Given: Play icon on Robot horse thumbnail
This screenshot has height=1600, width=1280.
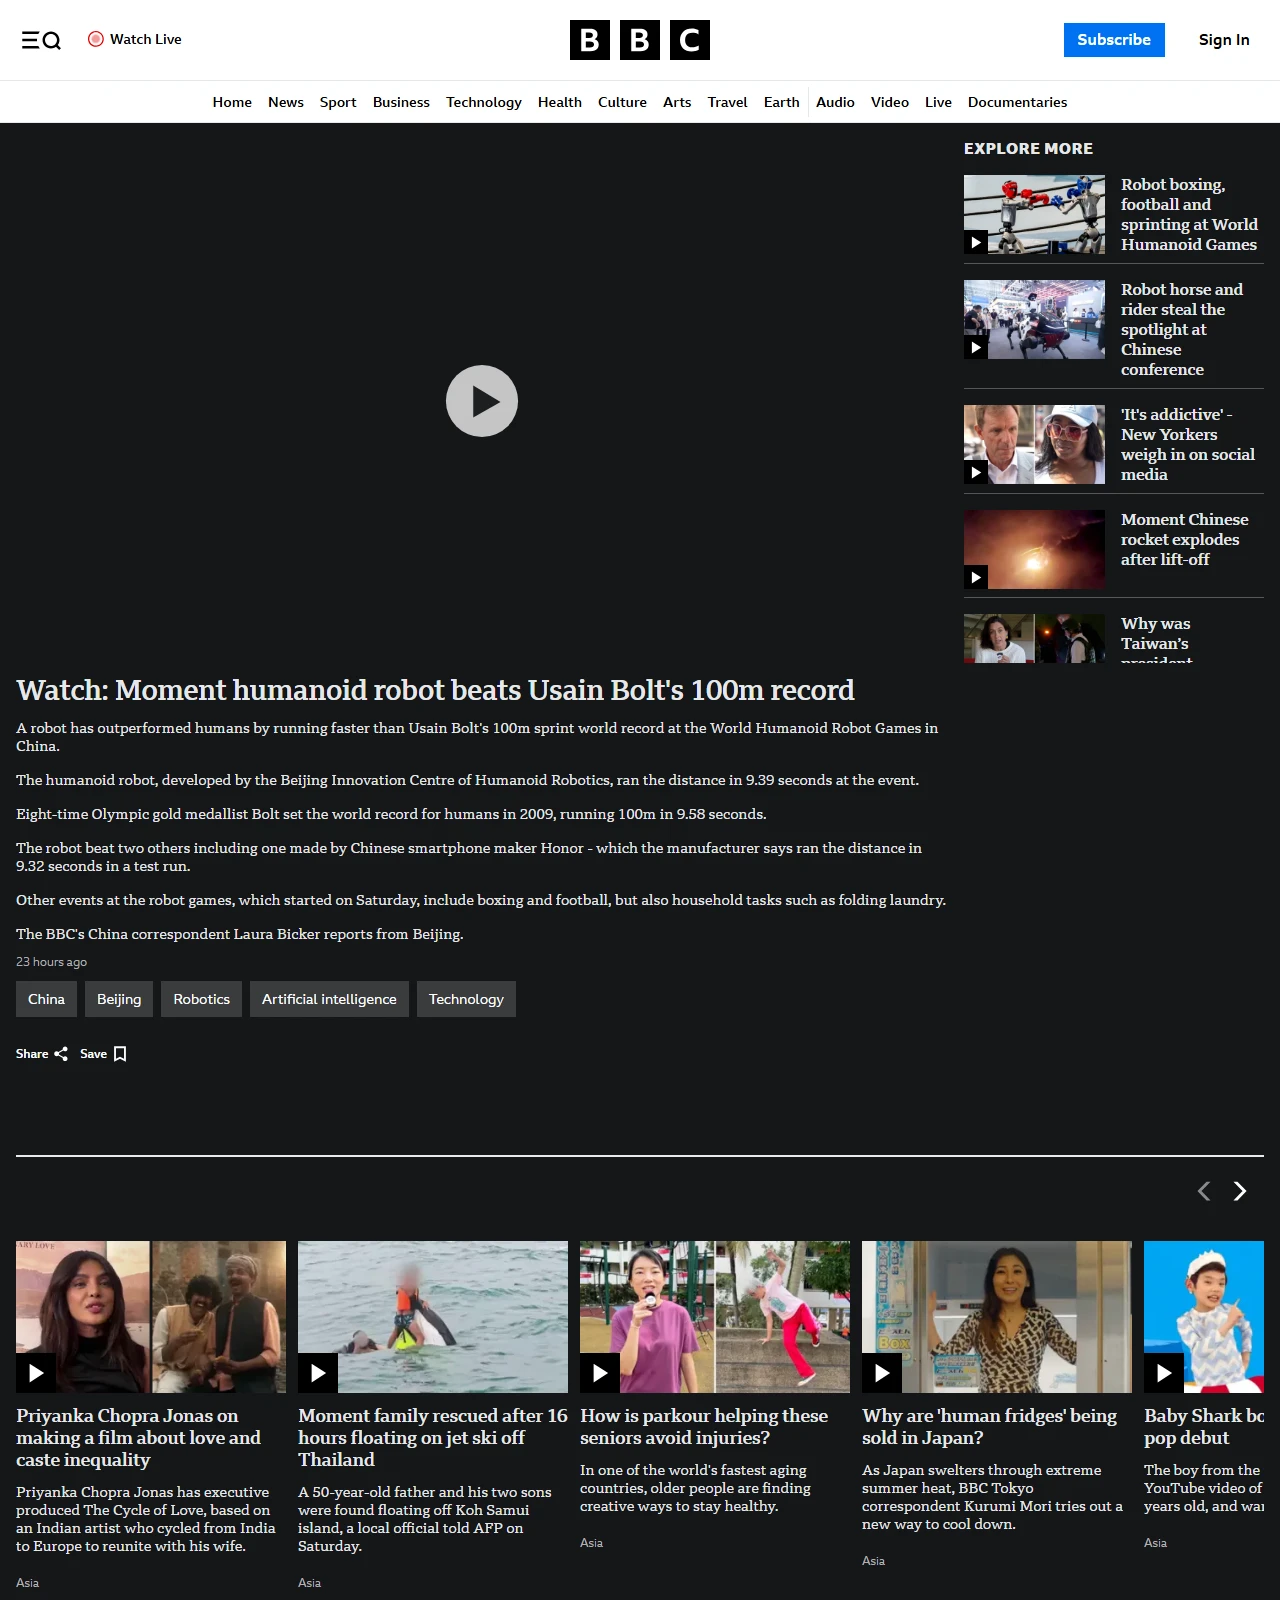Looking at the screenshot, I should coord(976,347).
